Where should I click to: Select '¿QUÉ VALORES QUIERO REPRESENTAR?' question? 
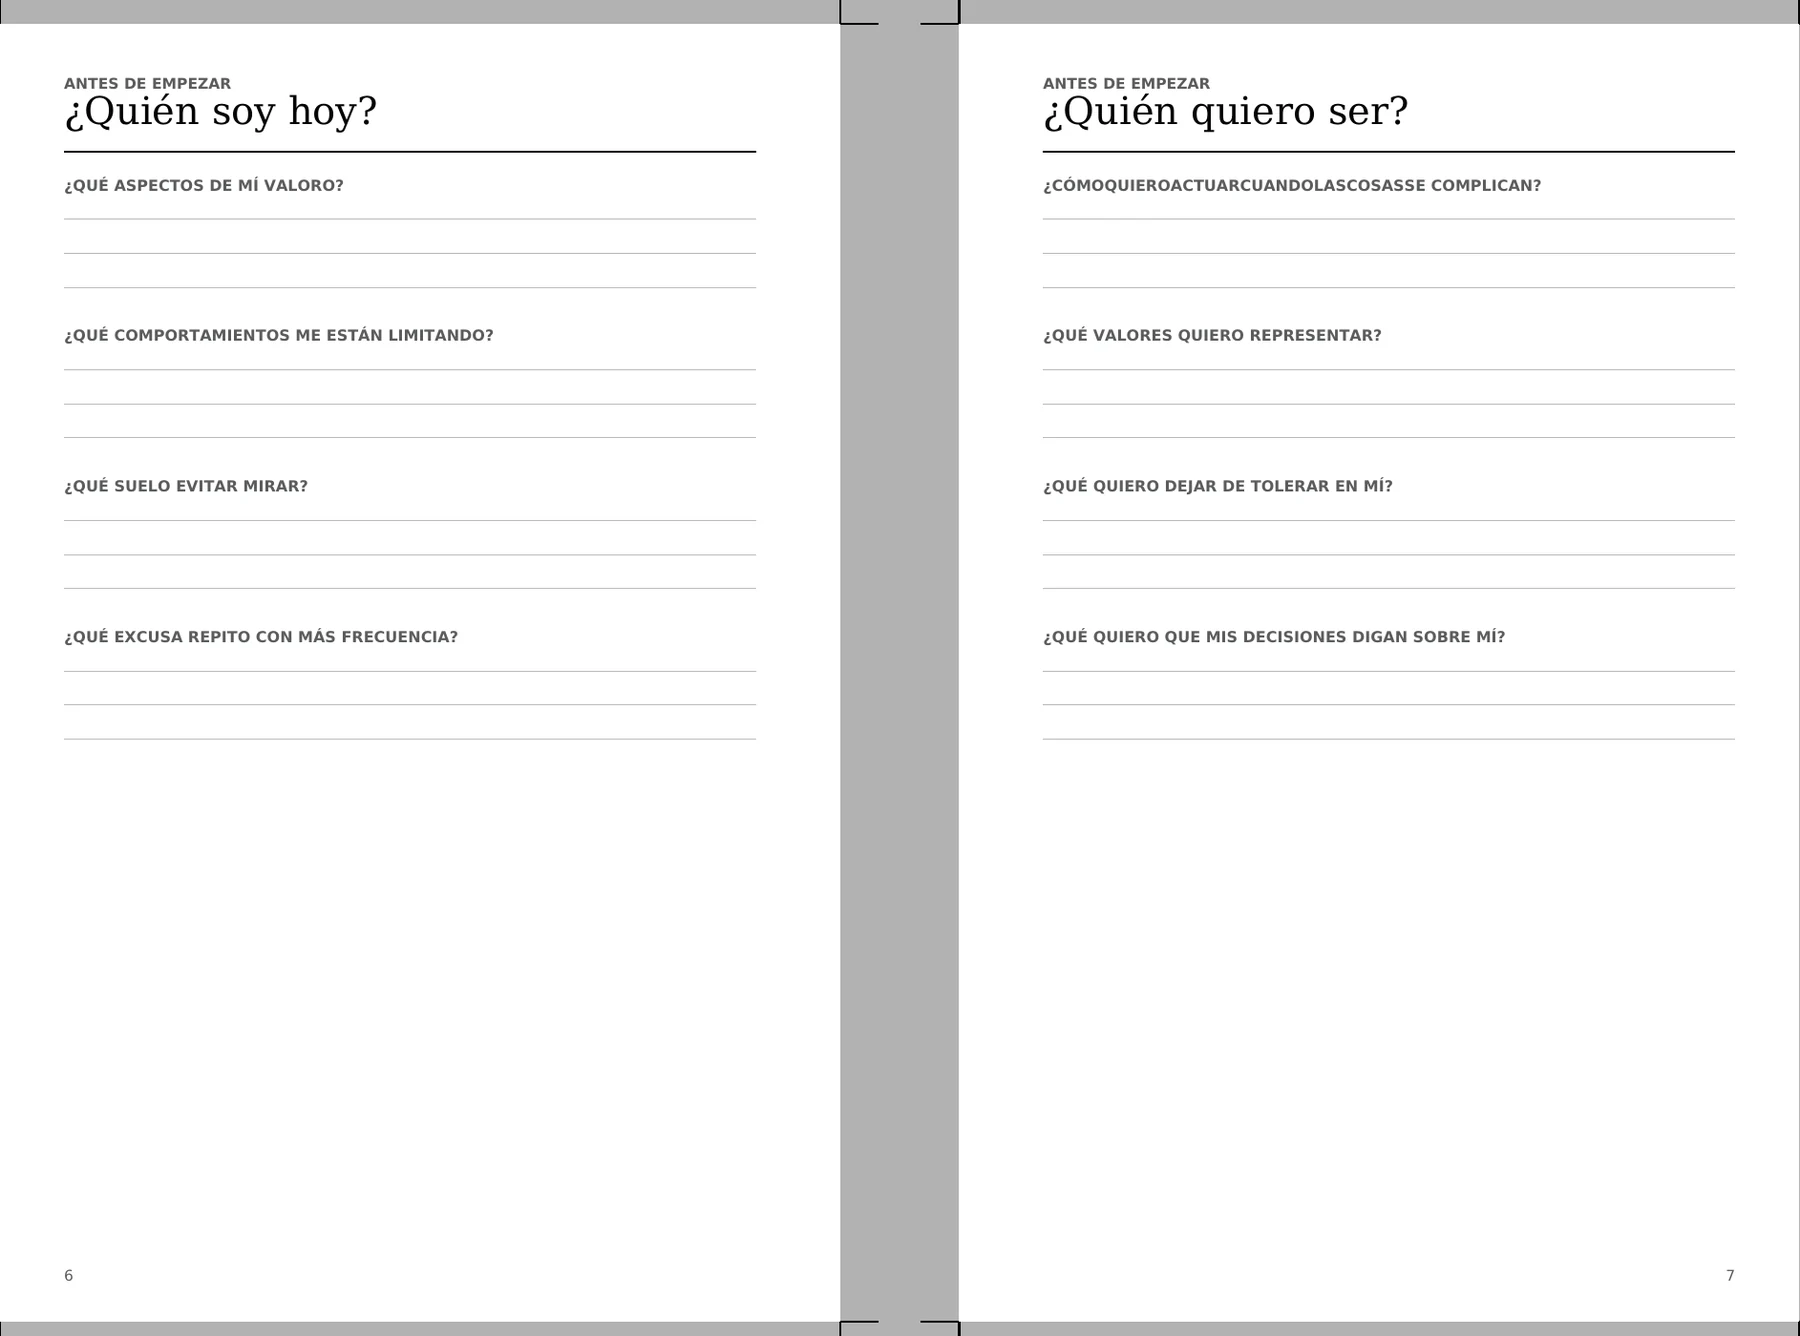(x=1212, y=336)
